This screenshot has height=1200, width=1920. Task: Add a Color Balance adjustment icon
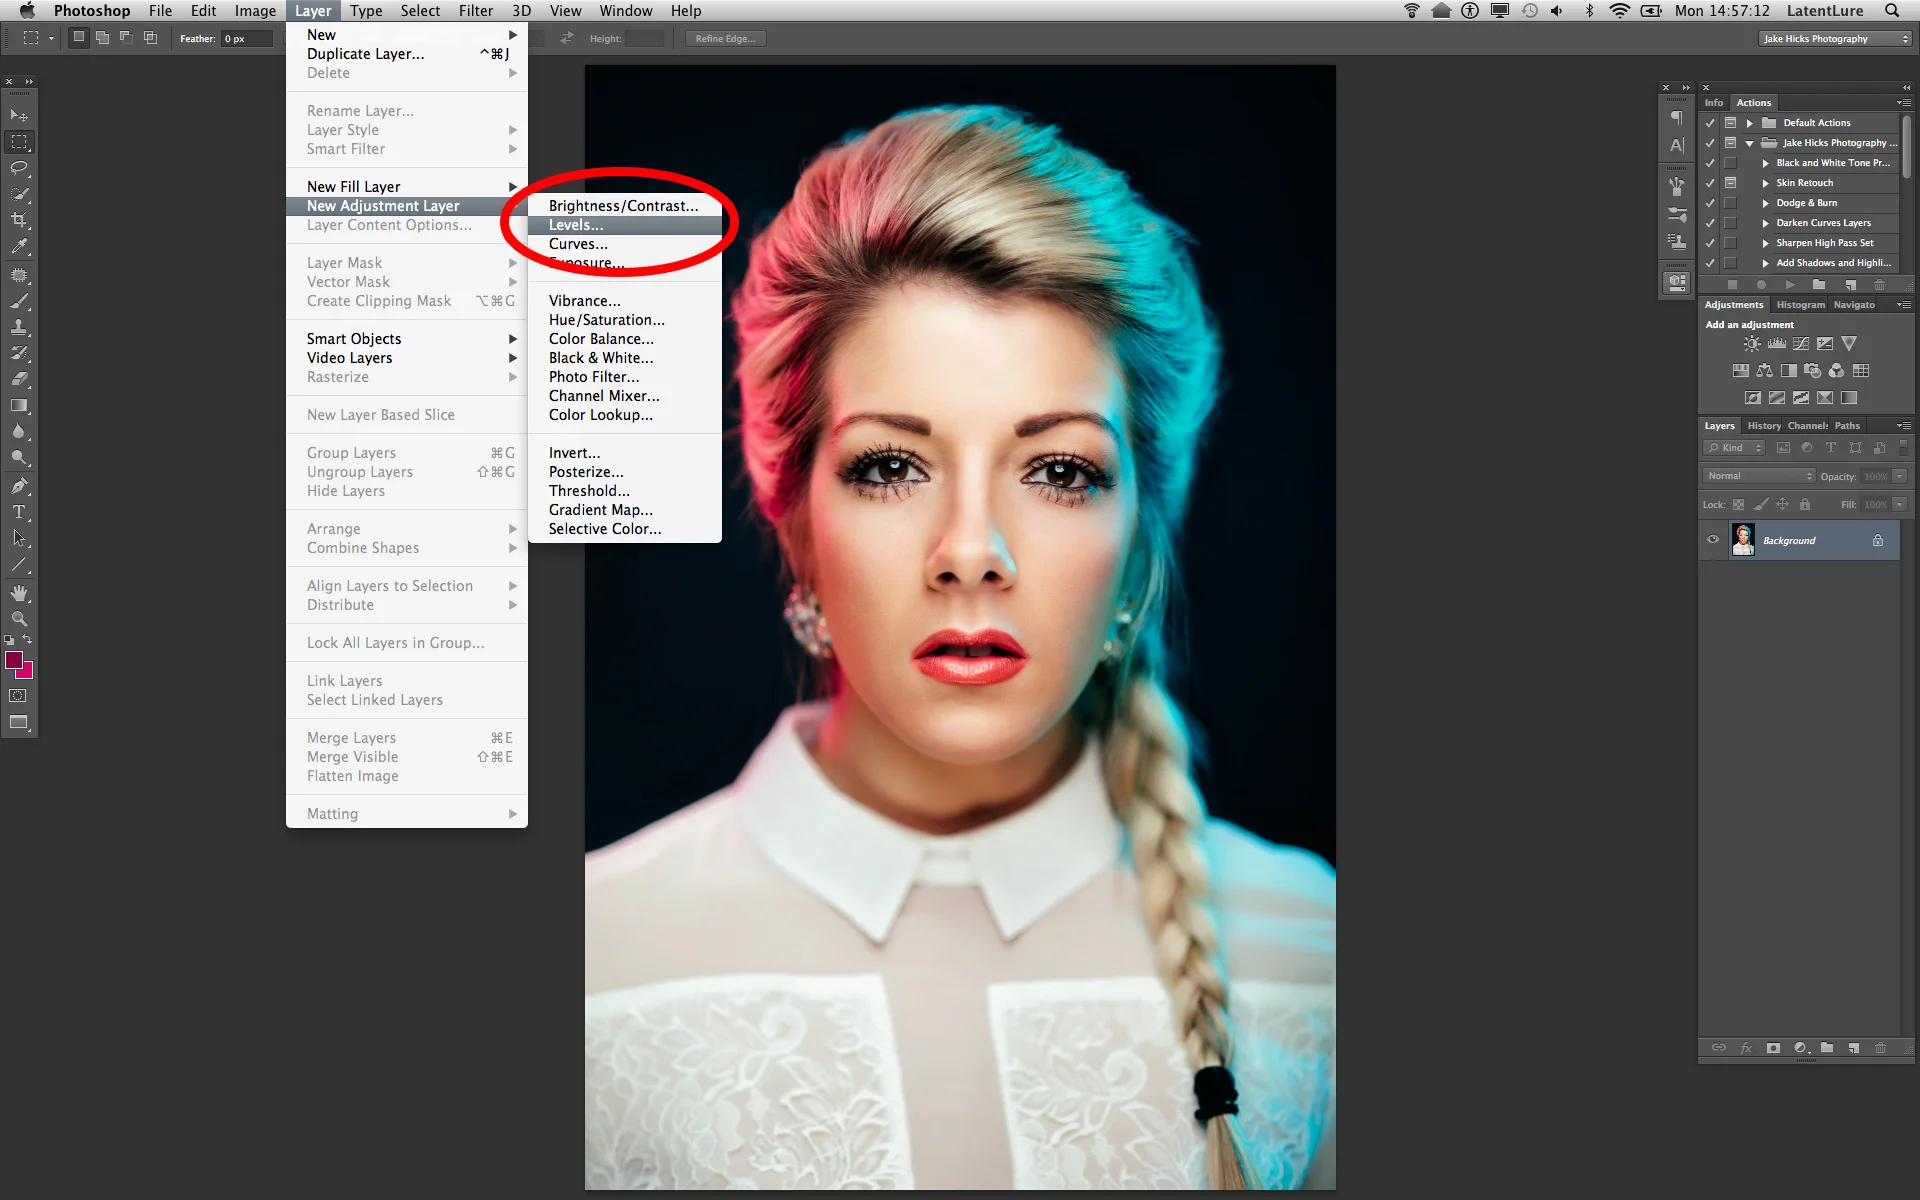pyautogui.click(x=1765, y=371)
